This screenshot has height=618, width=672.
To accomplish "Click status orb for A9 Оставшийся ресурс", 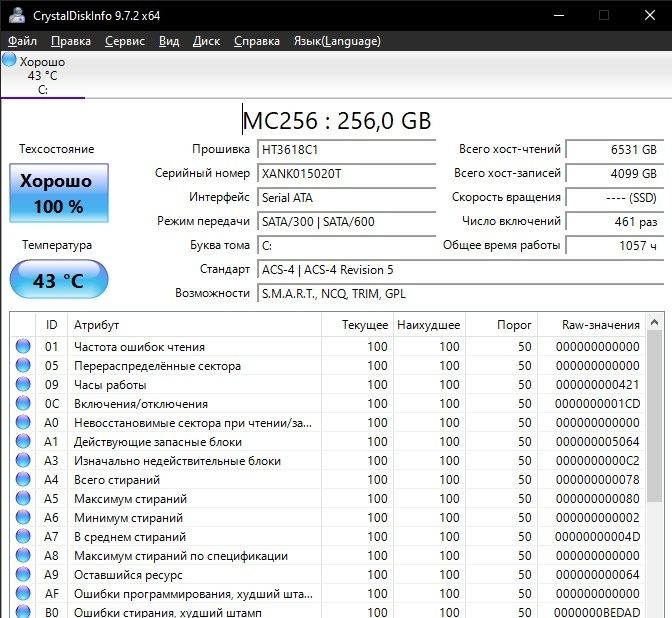I will (x=23, y=574).
